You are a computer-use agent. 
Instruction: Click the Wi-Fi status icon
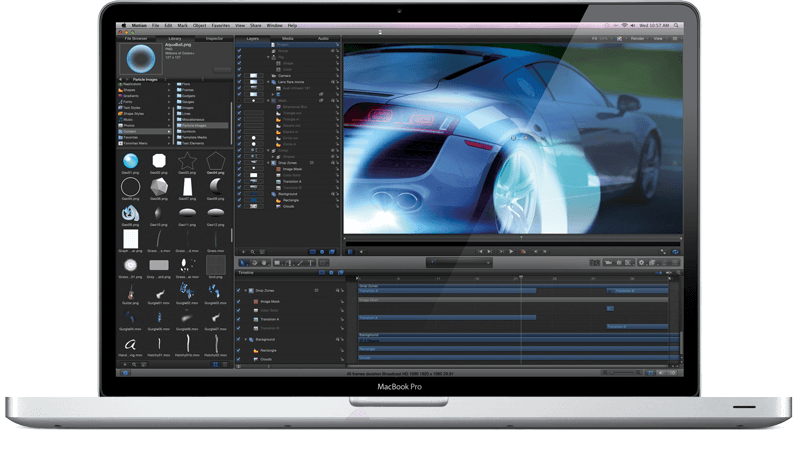point(623,25)
